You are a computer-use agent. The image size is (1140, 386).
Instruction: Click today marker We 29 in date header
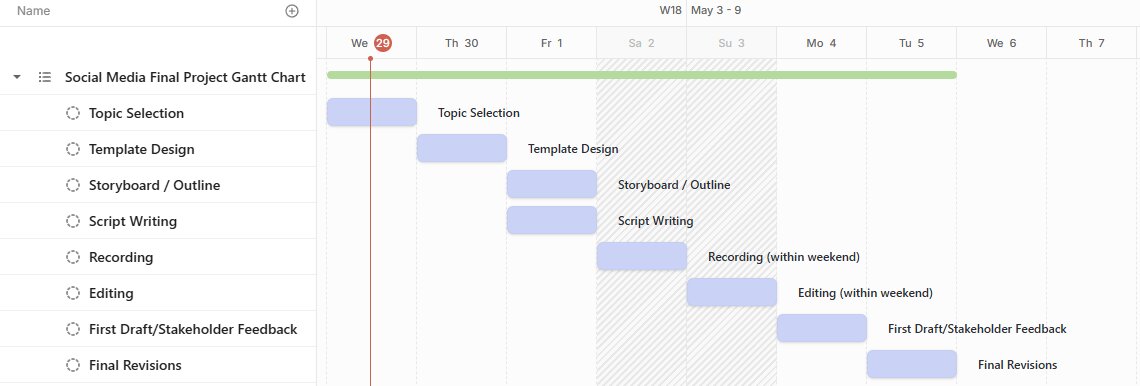[372, 43]
